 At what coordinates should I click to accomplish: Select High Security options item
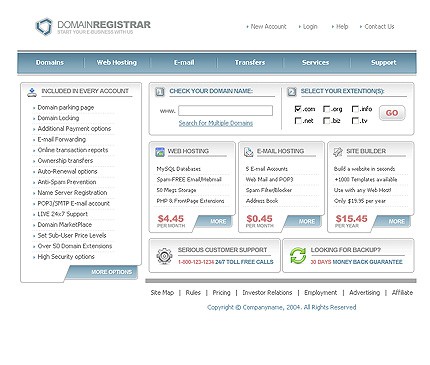point(66,257)
